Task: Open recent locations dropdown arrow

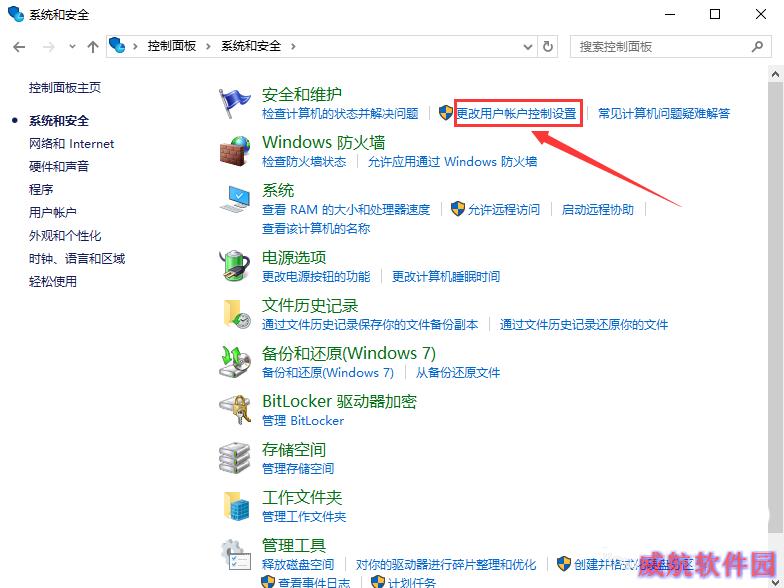Action: pos(72,46)
